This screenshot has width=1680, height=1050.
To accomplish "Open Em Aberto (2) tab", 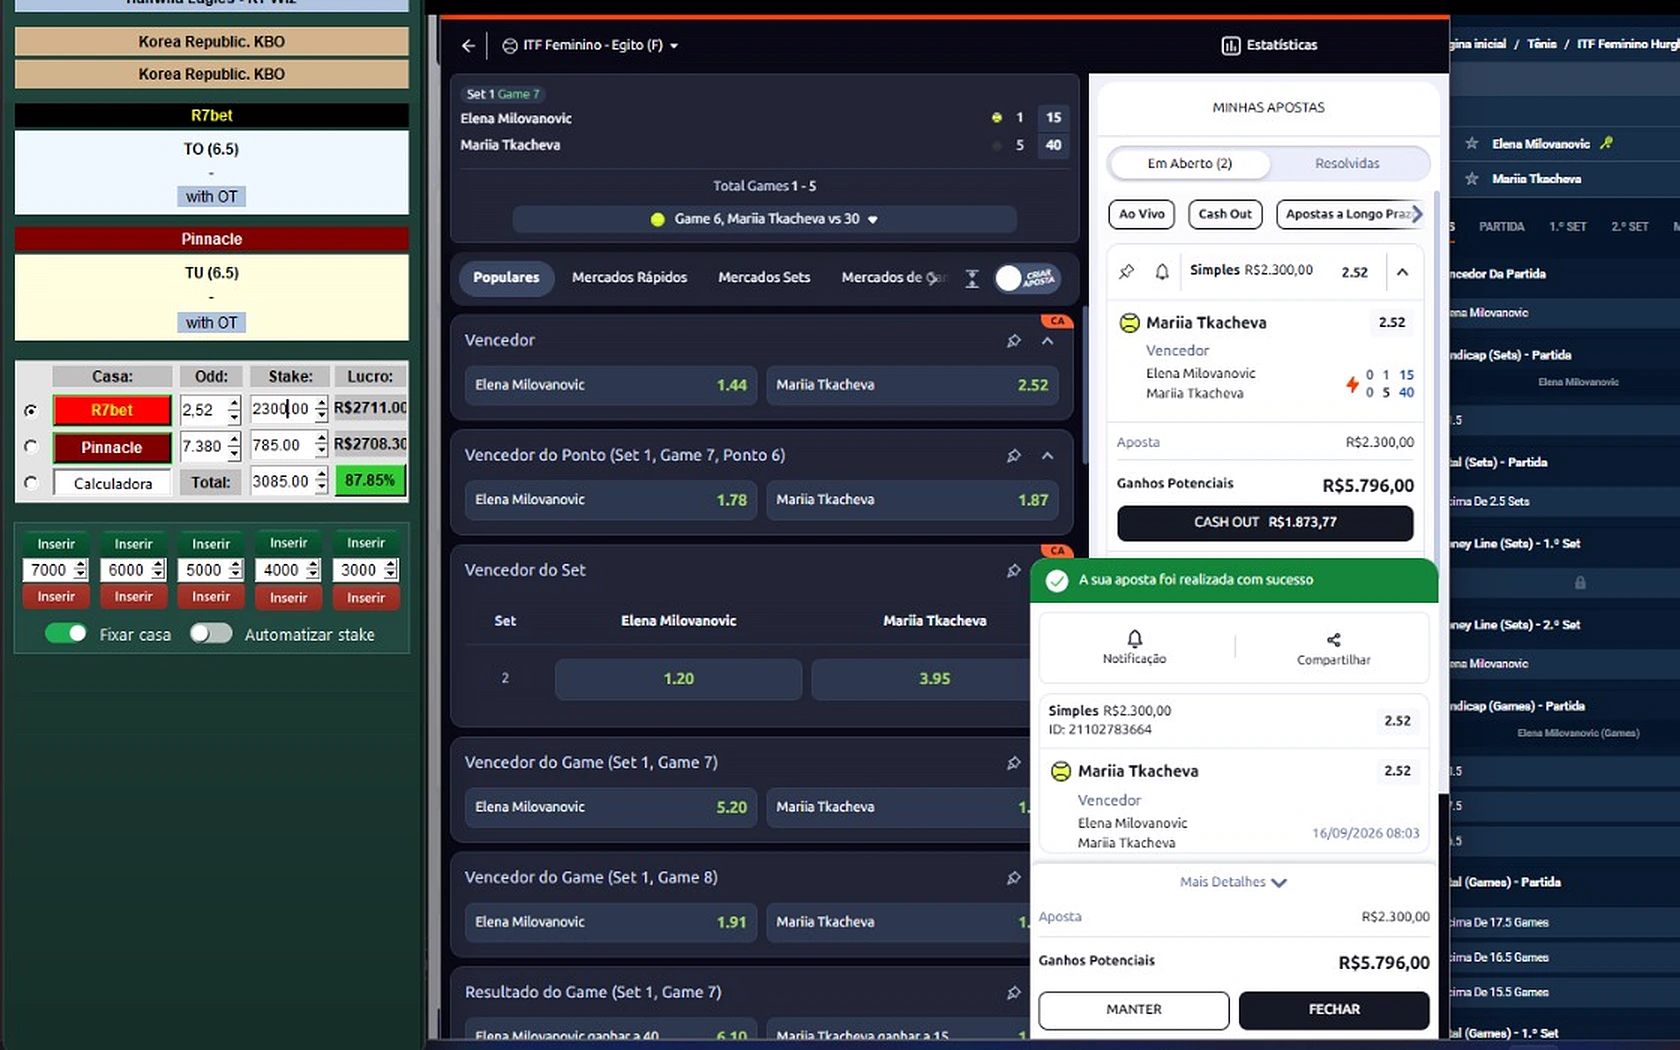I will [1189, 163].
